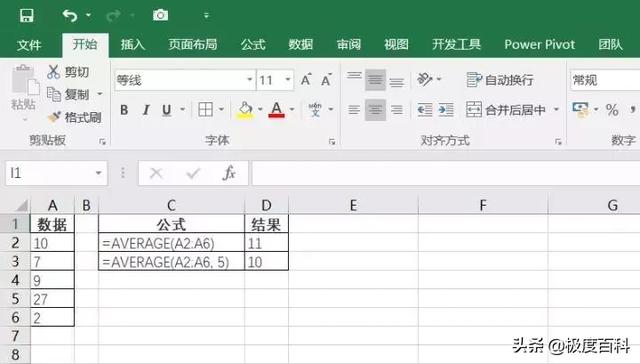
Task: Expand the borders dropdown arrow
Action: point(221,109)
